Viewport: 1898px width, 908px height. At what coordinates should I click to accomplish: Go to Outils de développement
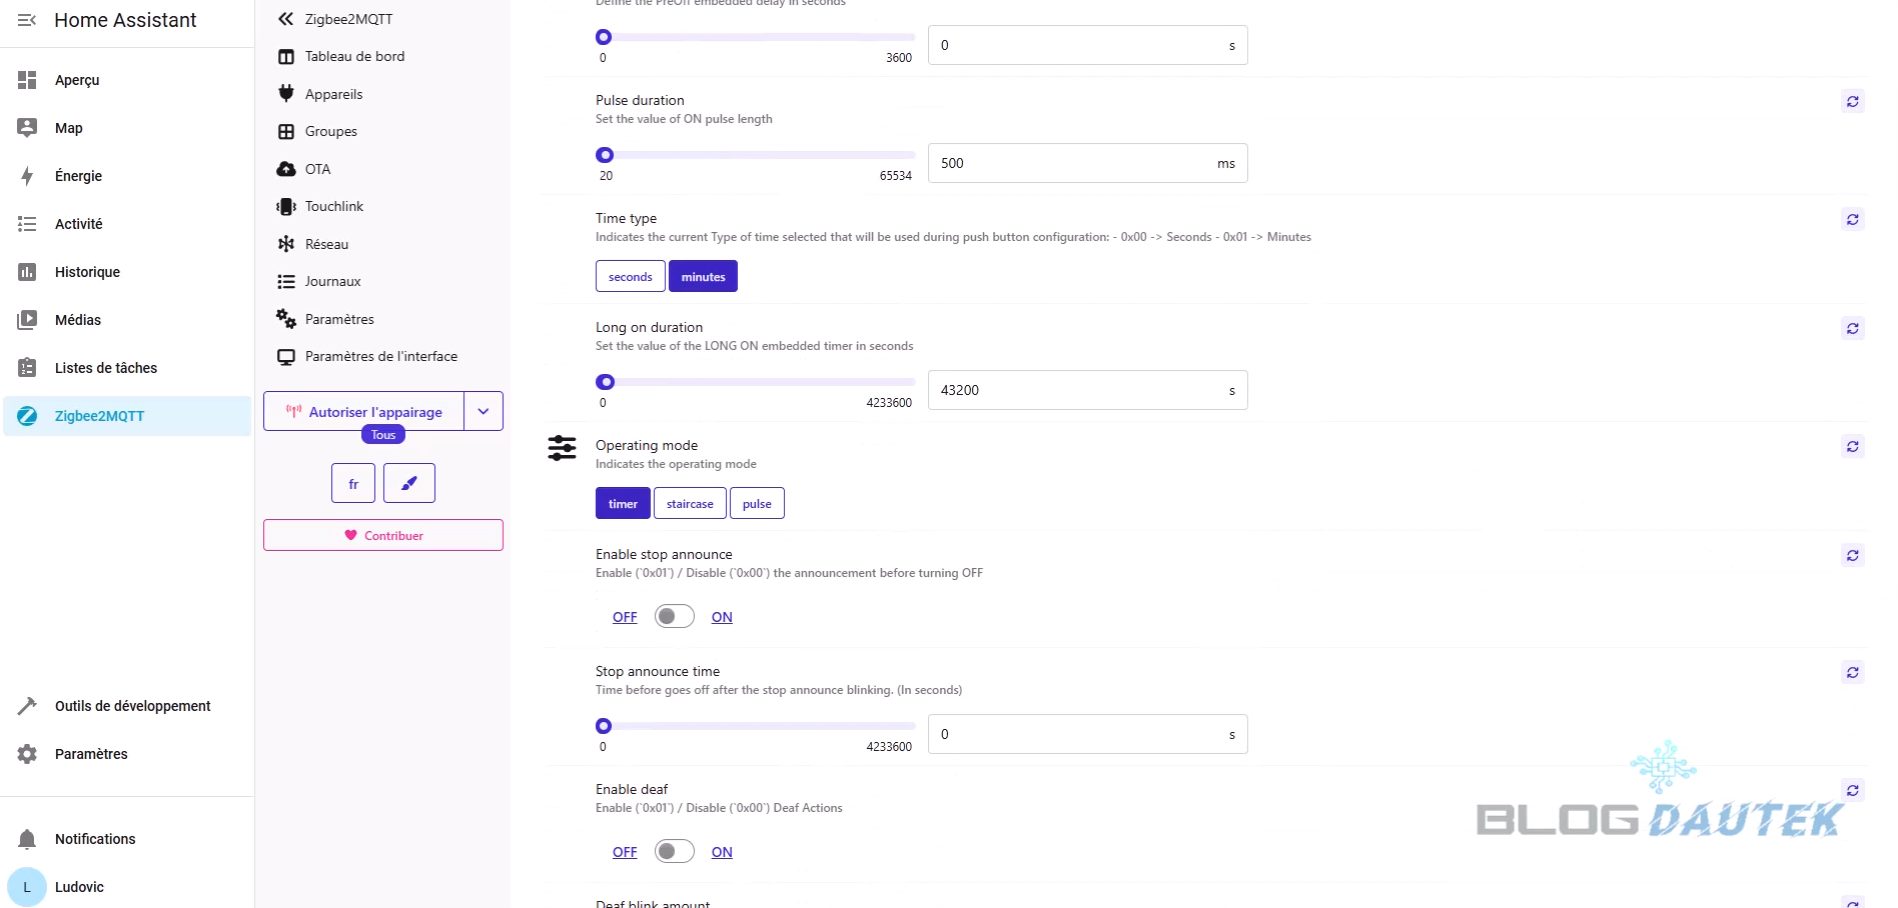(132, 706)
